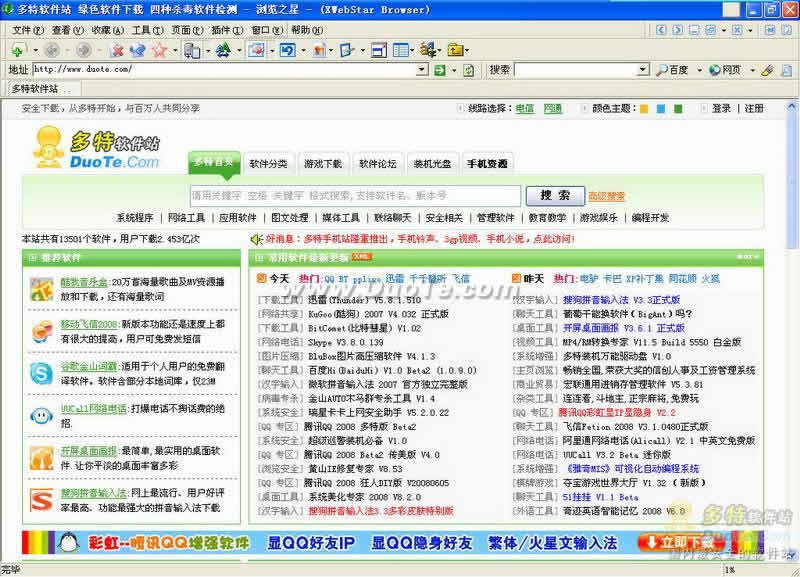
Task: Open the 安全相关 category link
Action: [x=444, y=218]
